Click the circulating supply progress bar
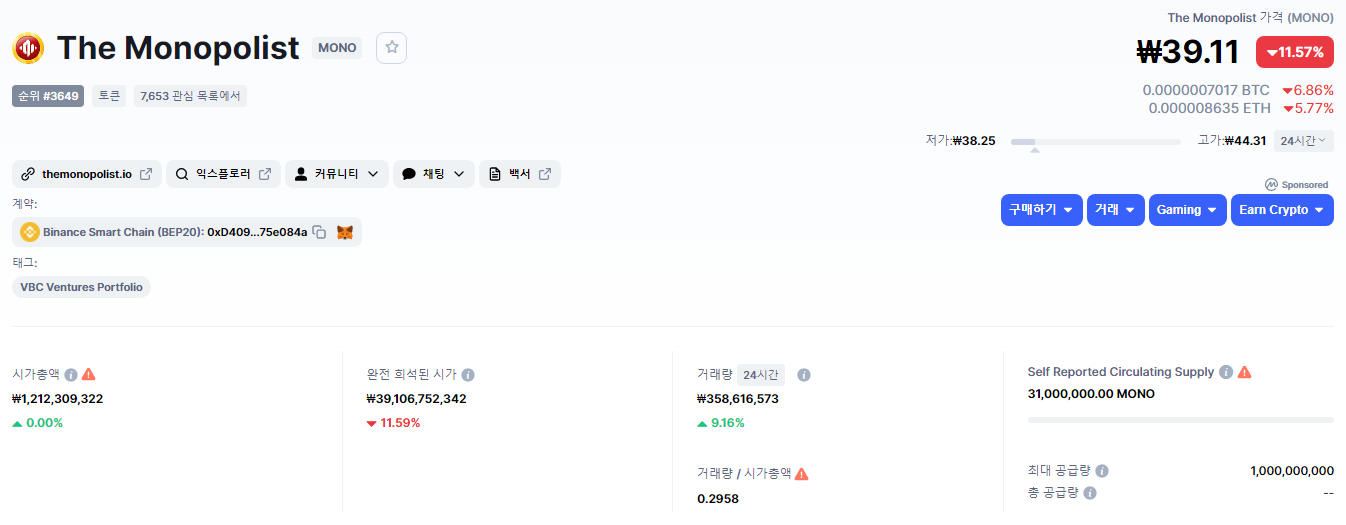Viewport: 1346px width, 525px height. tap(1181, 420)
